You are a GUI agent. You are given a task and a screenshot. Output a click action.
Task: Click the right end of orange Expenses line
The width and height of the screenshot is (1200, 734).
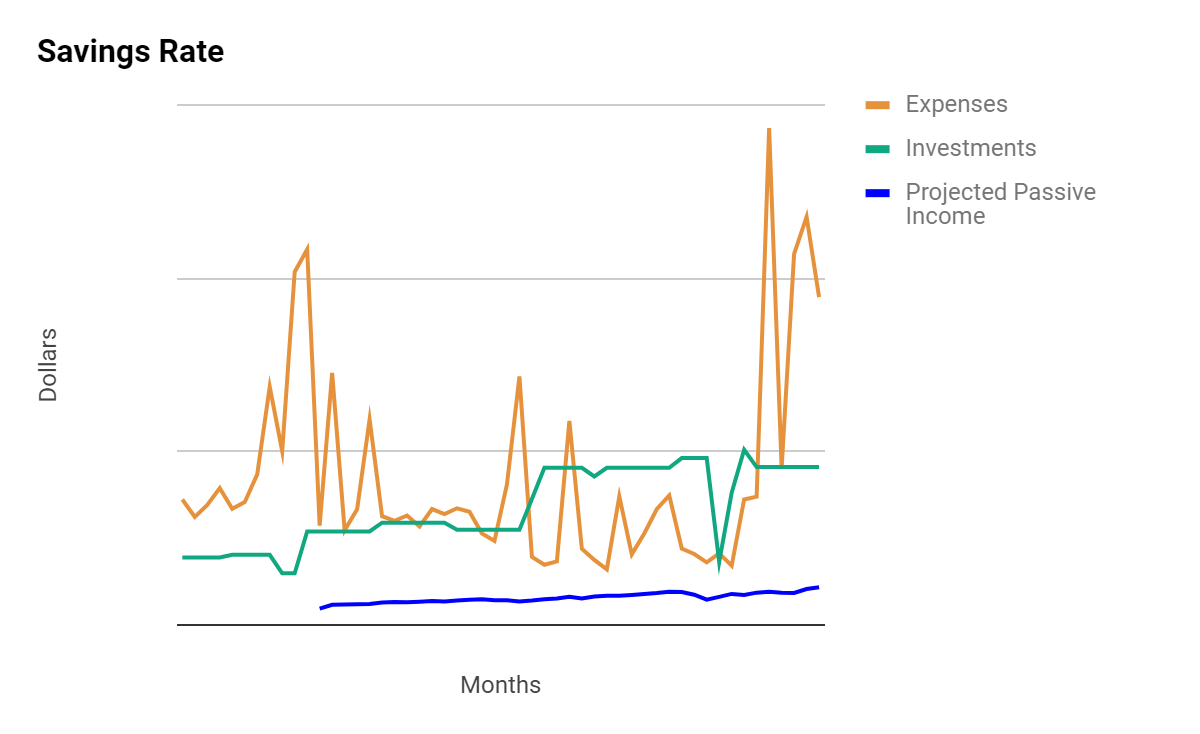point(818,296)
